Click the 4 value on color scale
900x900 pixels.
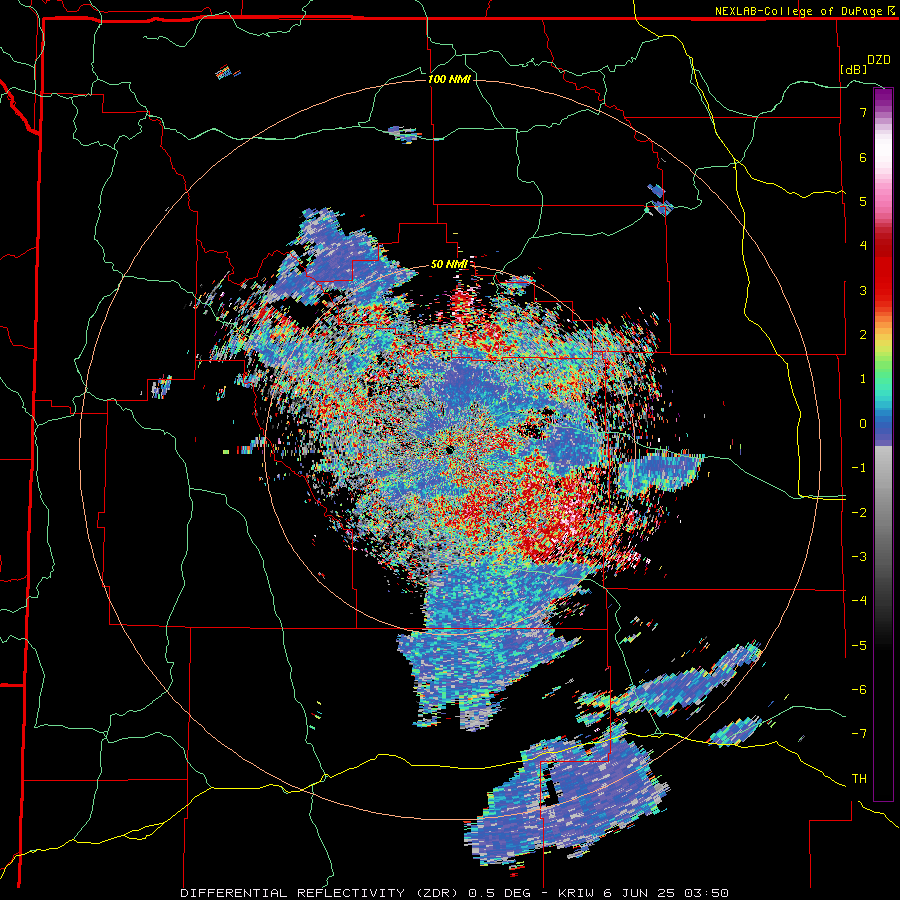pos(863,246)
